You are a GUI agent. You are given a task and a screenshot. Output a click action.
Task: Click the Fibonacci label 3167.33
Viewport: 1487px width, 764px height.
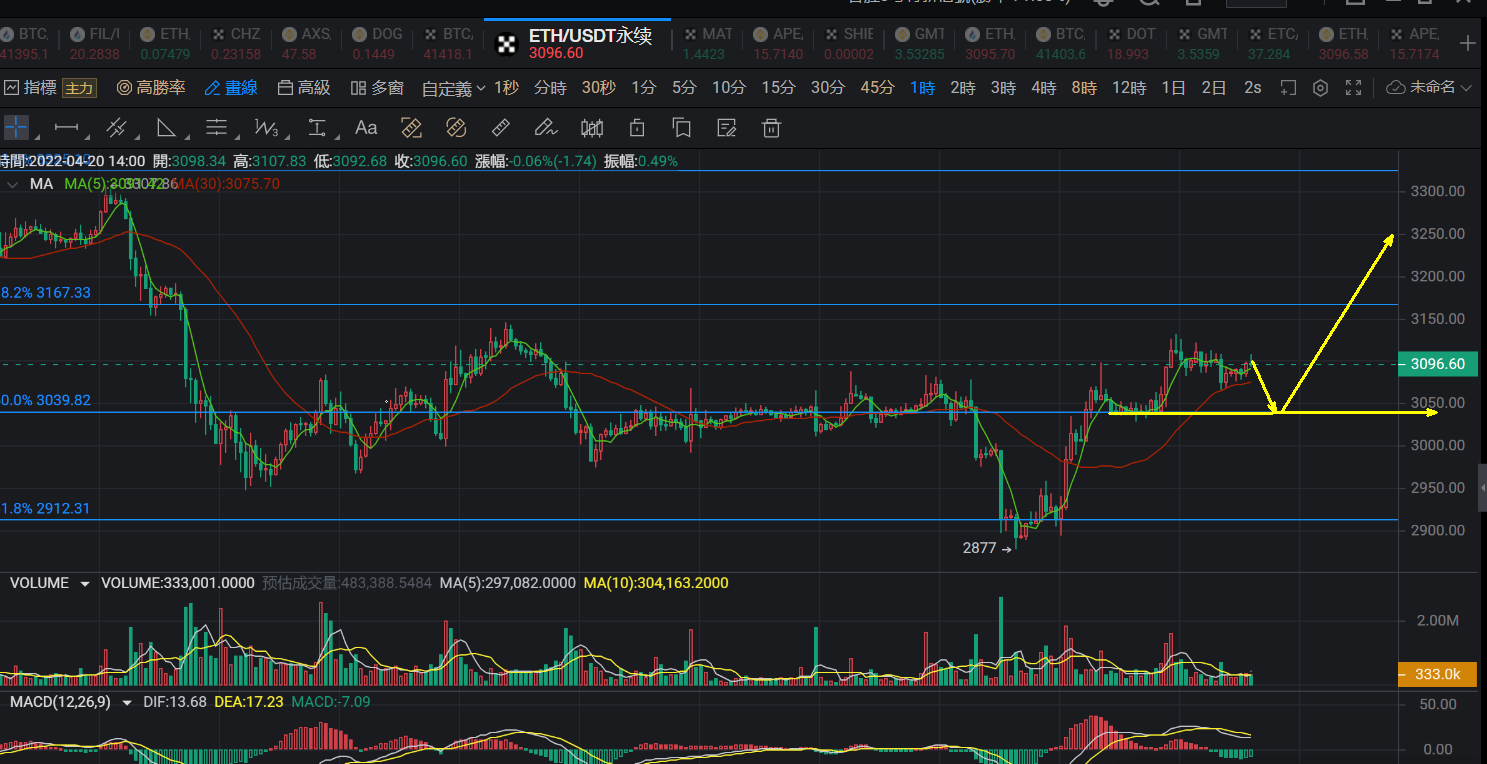[x=46, y=293]
